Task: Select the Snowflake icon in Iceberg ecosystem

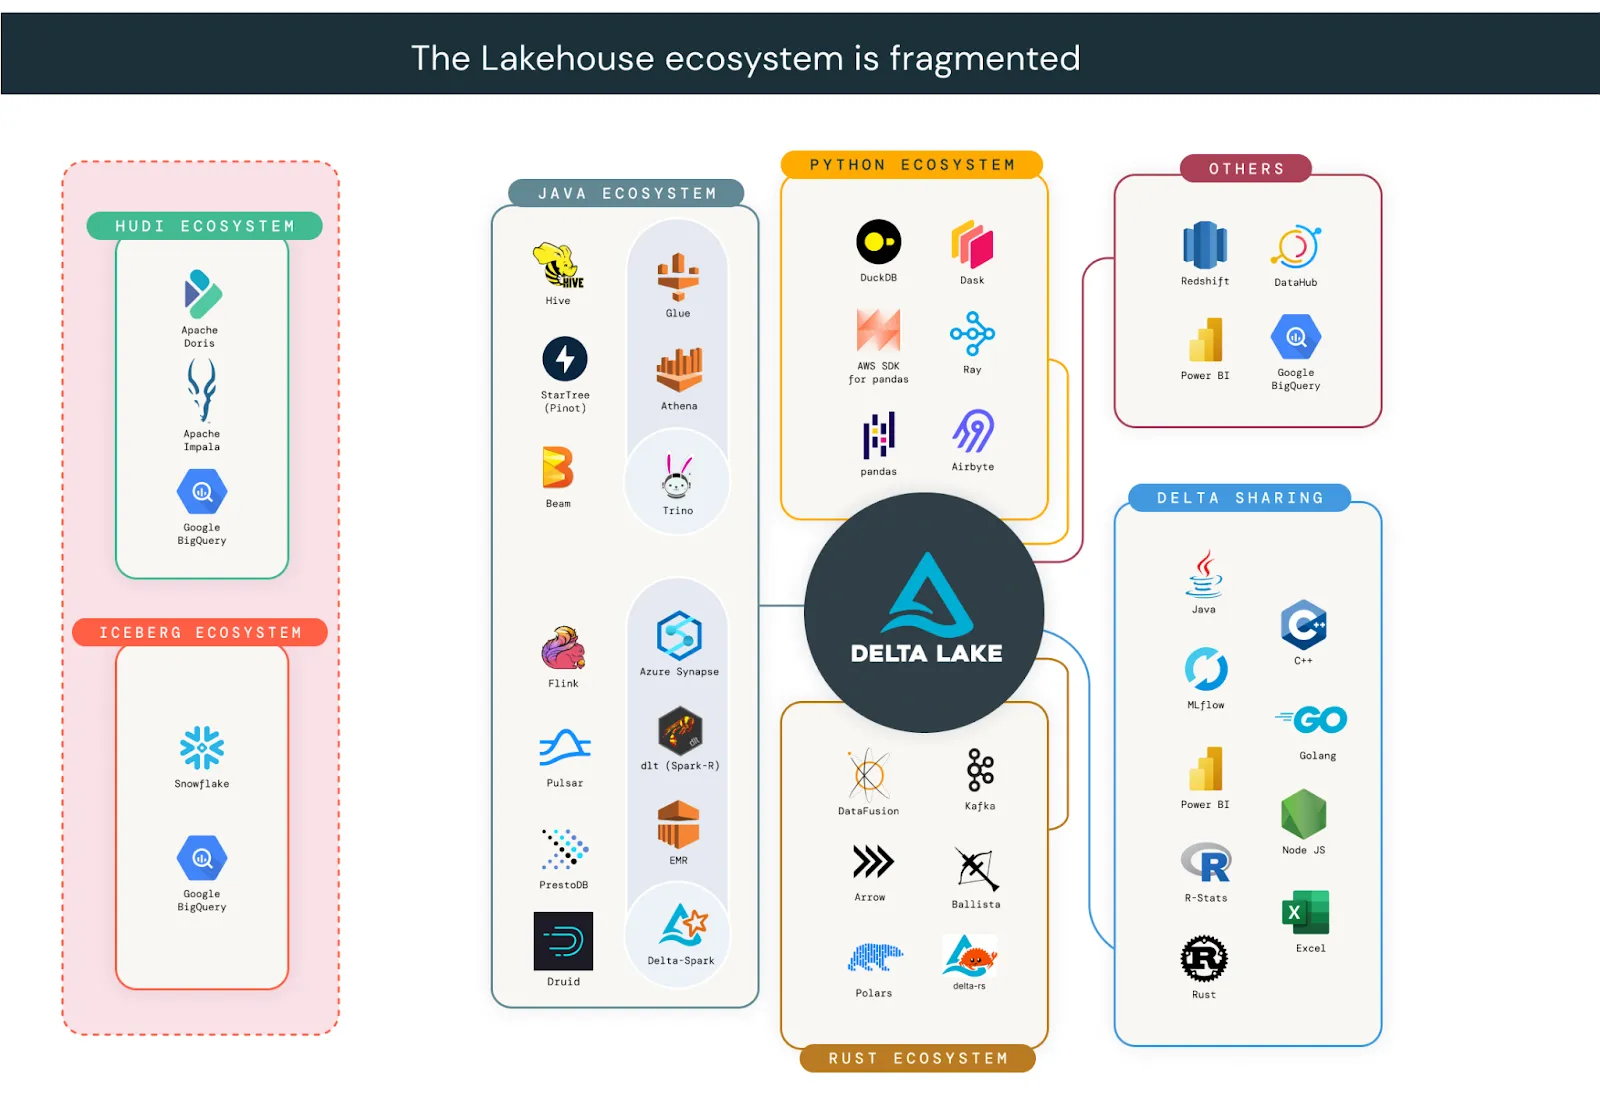Action: click(202, 748)
